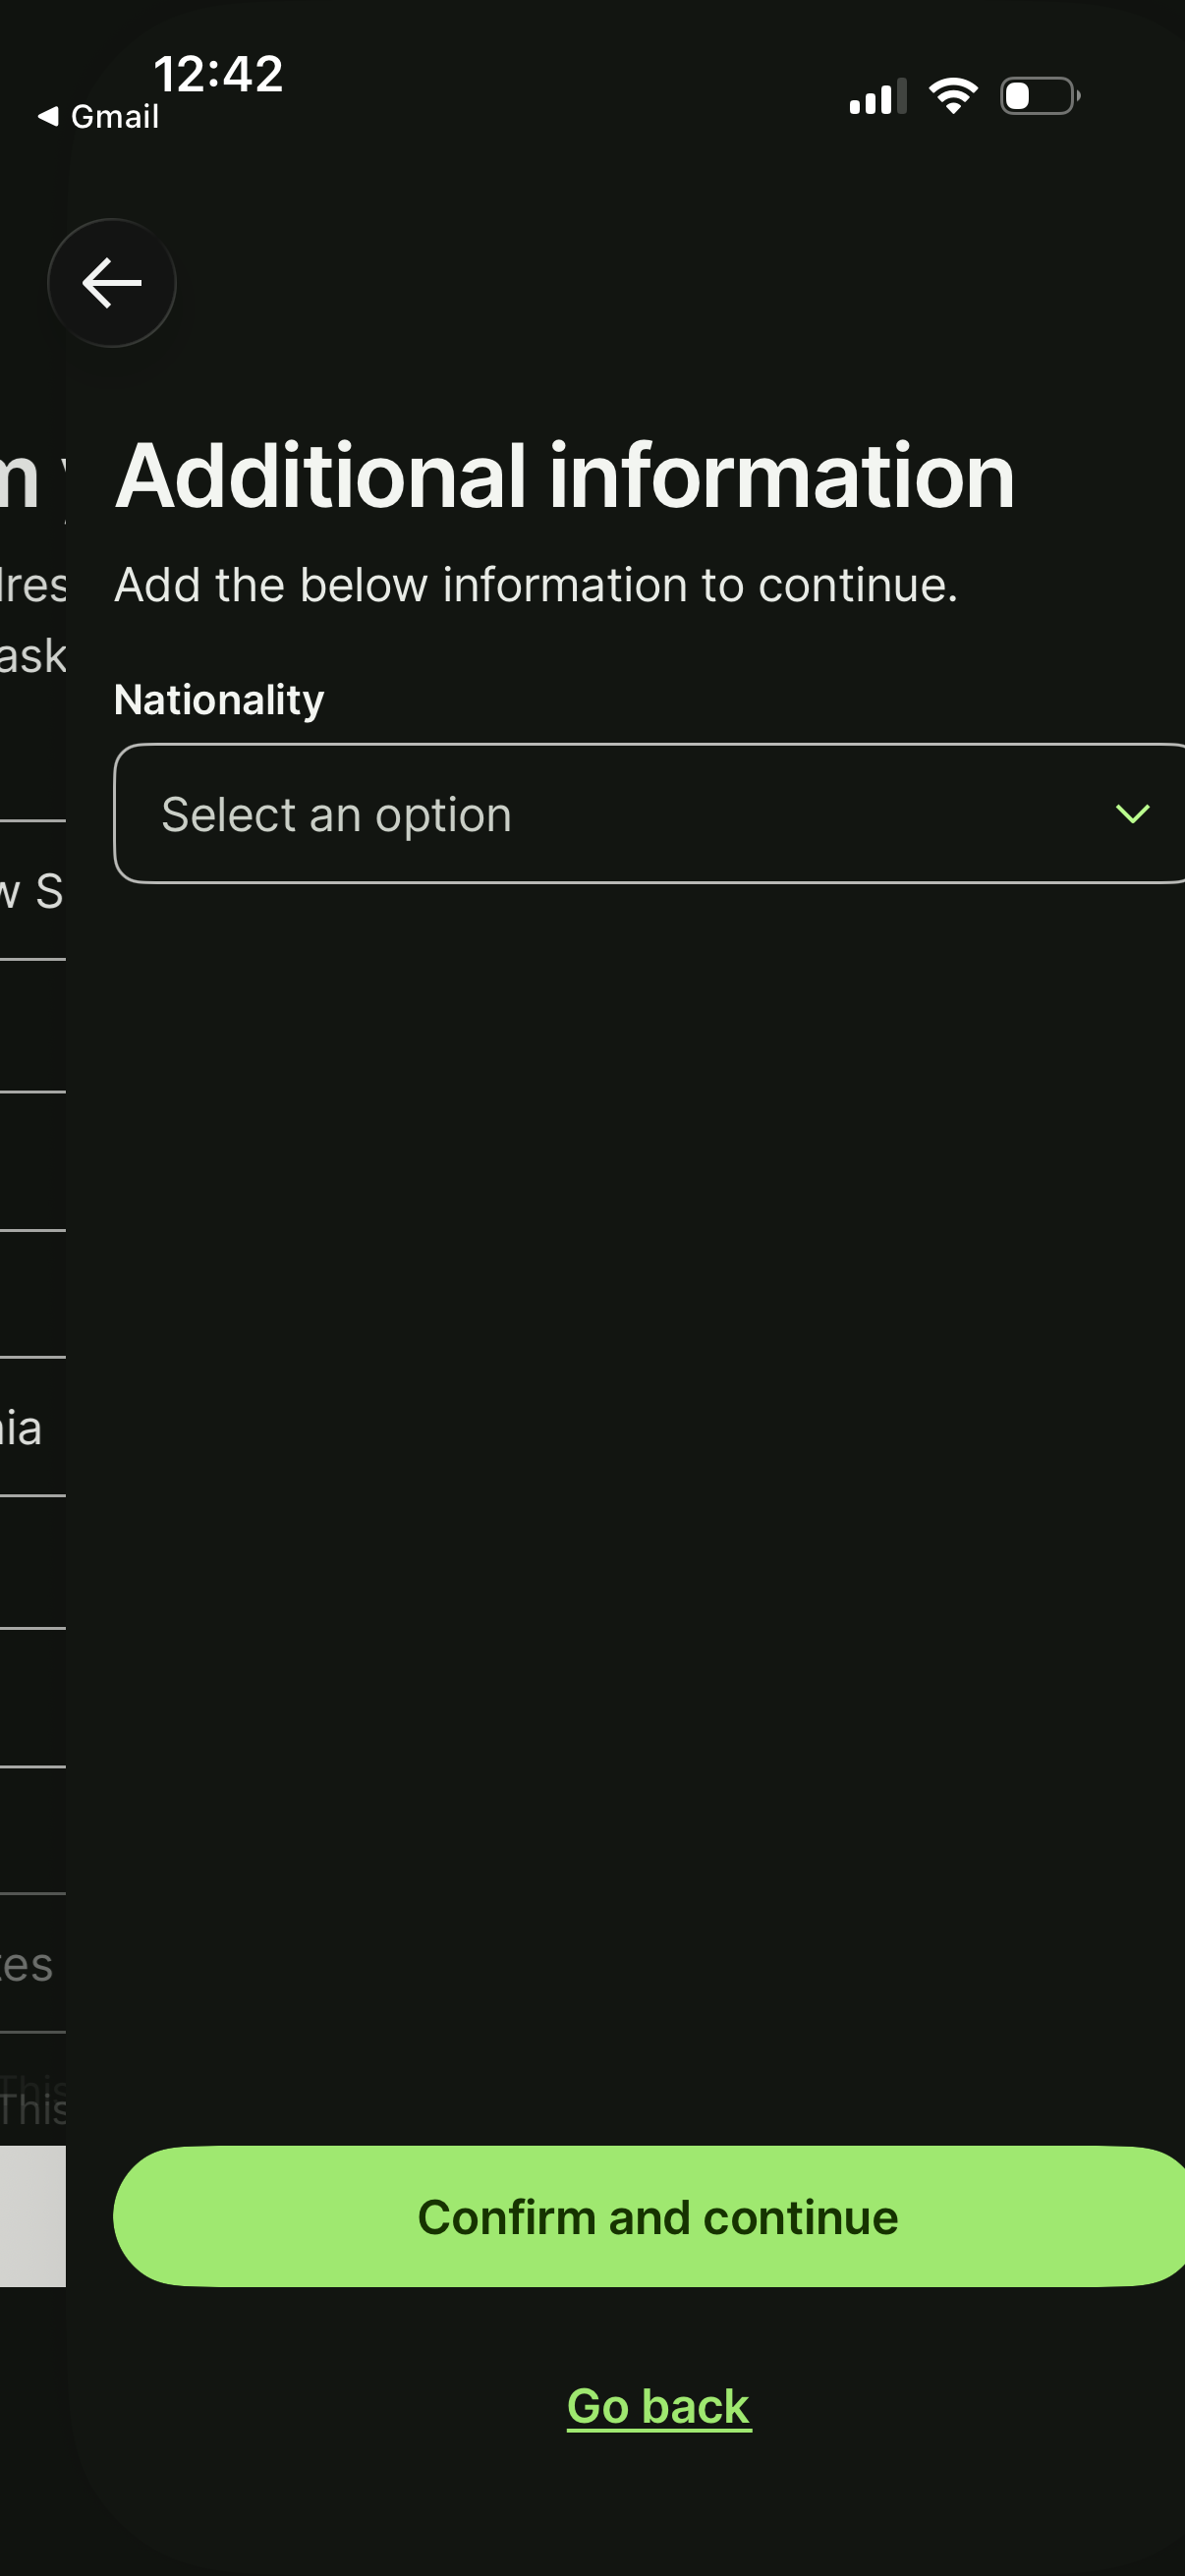
Task: Return to Gmail via status bar label
Action: click(114, 117)
